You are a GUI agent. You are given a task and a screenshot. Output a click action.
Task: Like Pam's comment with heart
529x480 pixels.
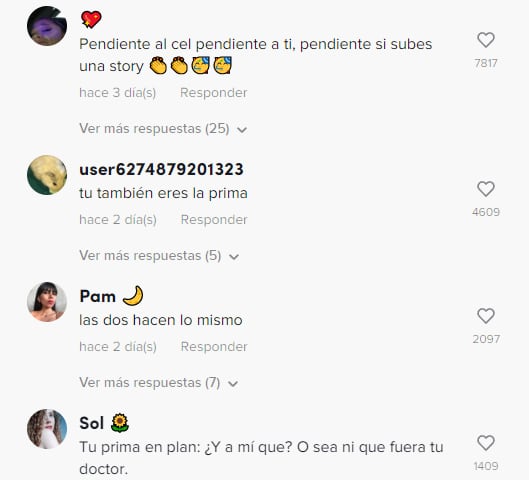click(x=486, y=316)
